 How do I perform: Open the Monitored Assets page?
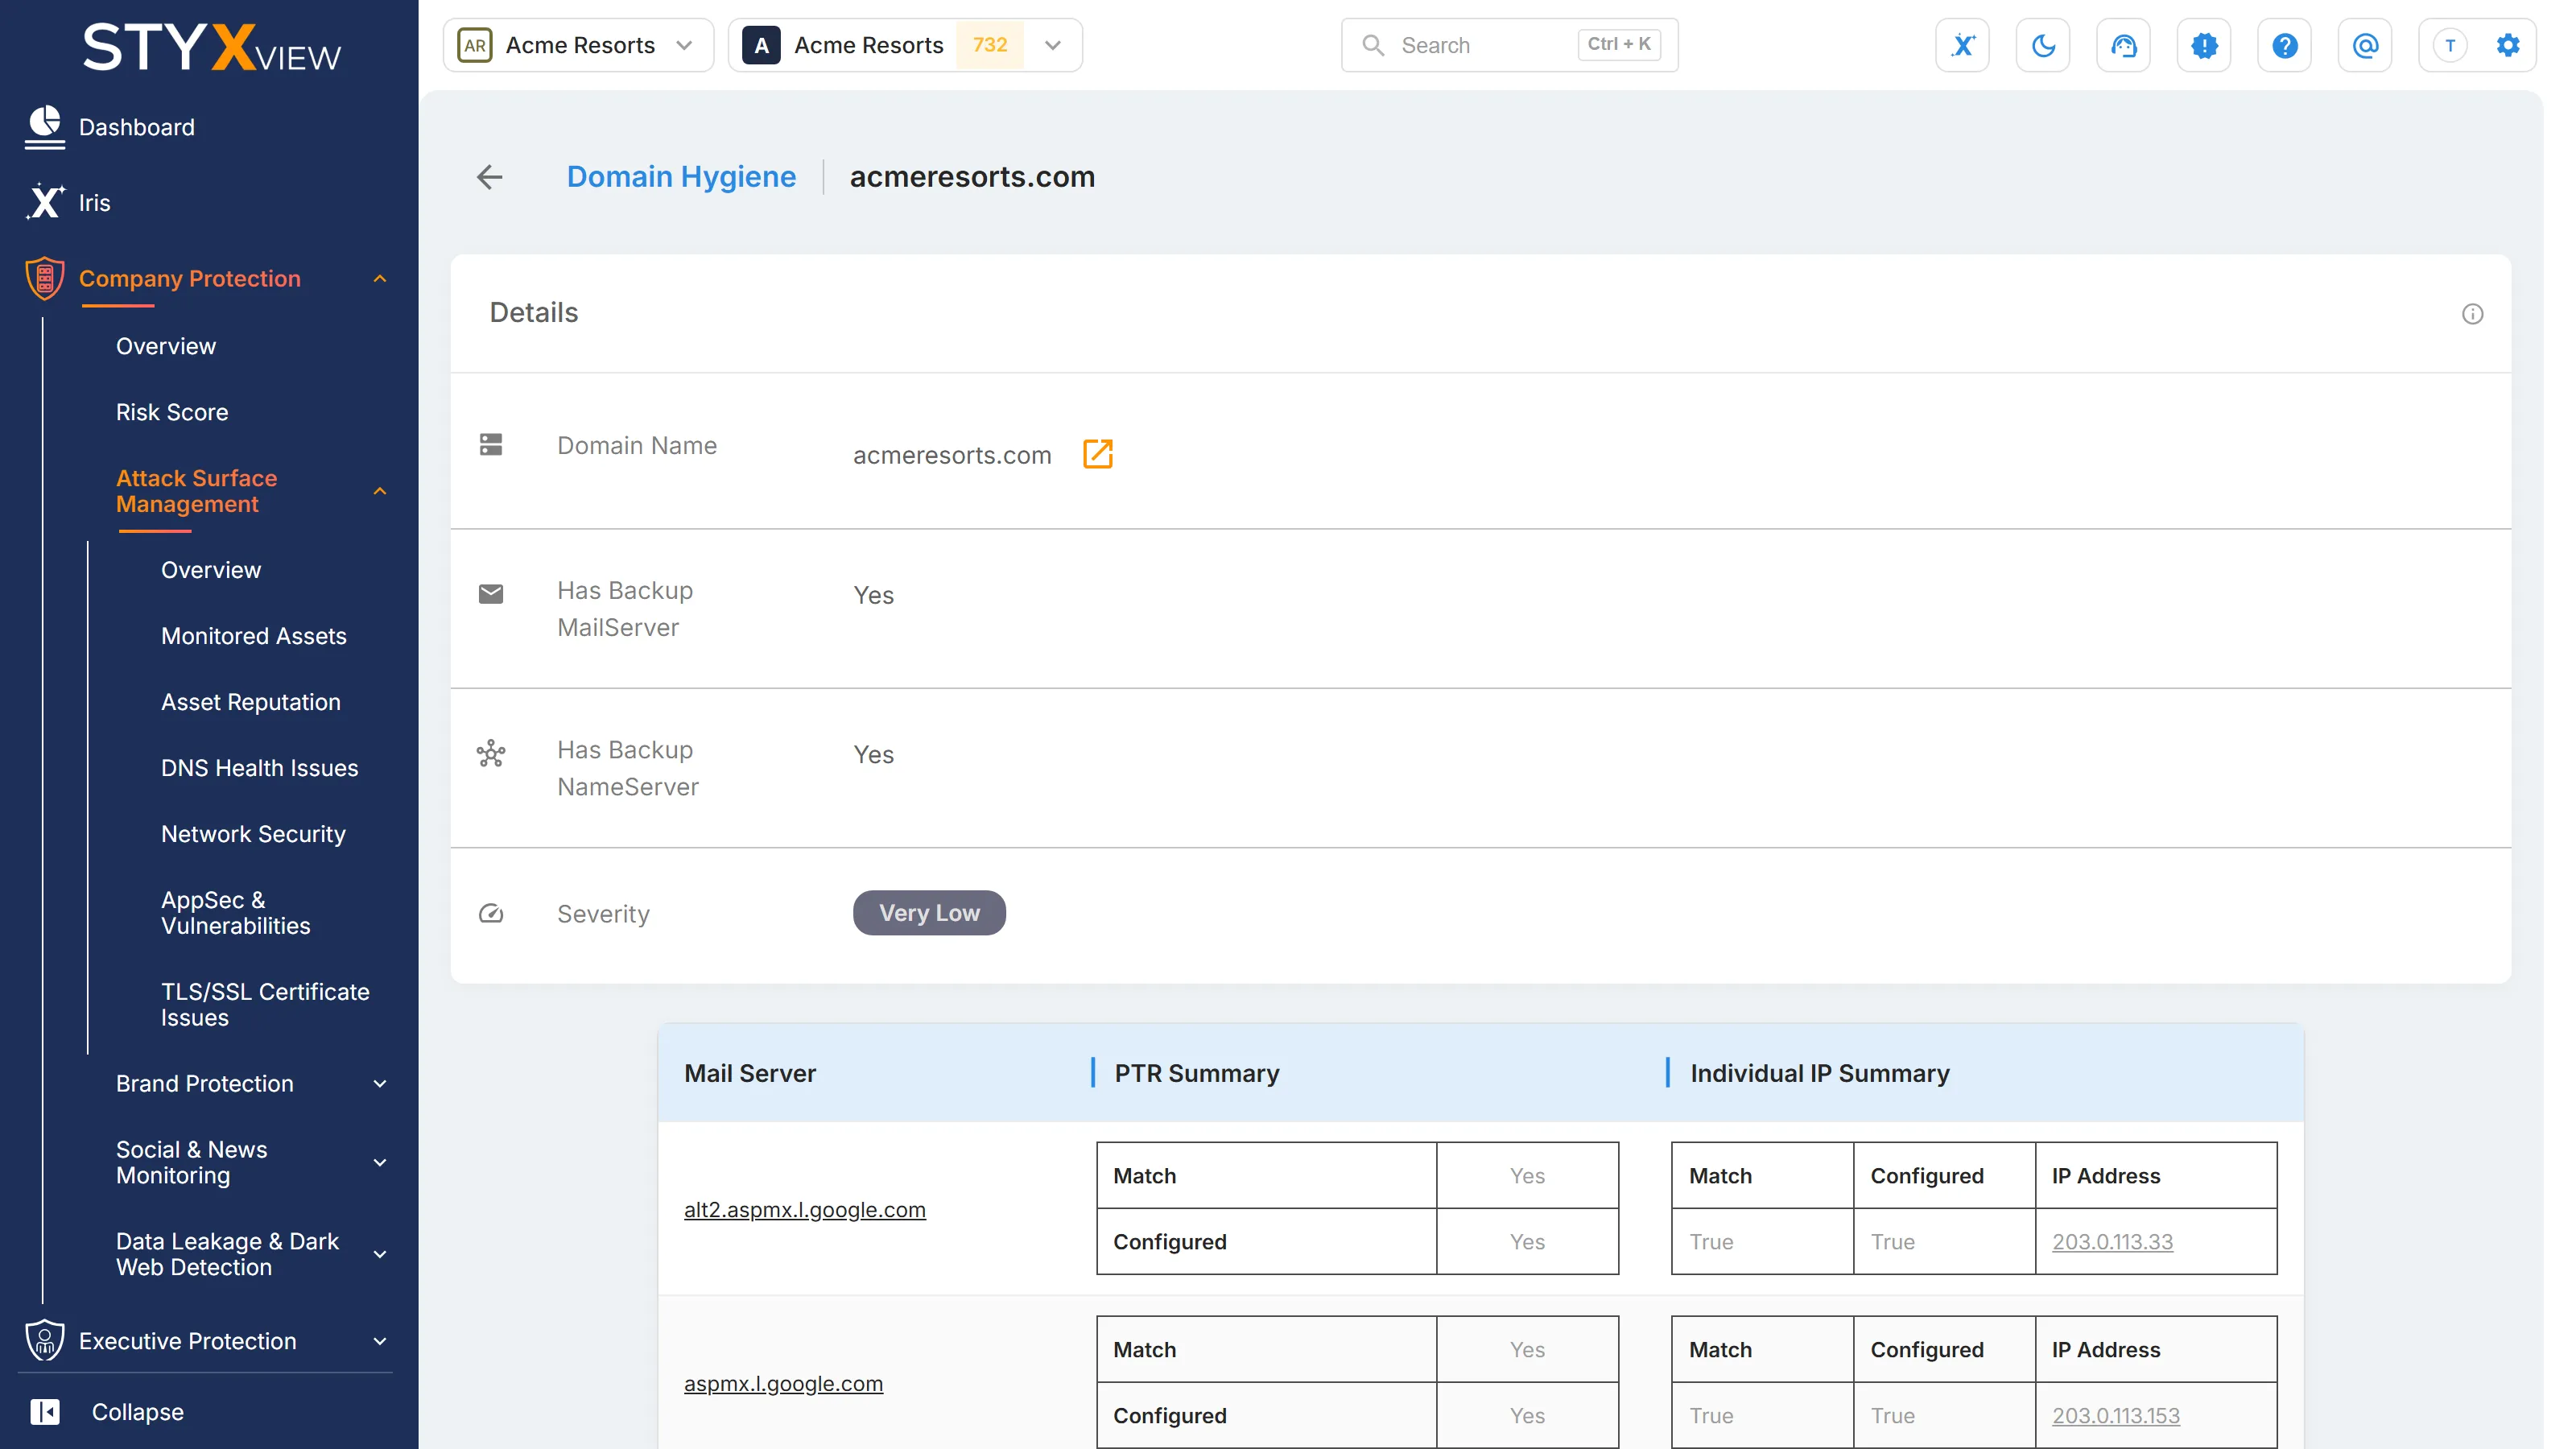click(x=254, y=636)
